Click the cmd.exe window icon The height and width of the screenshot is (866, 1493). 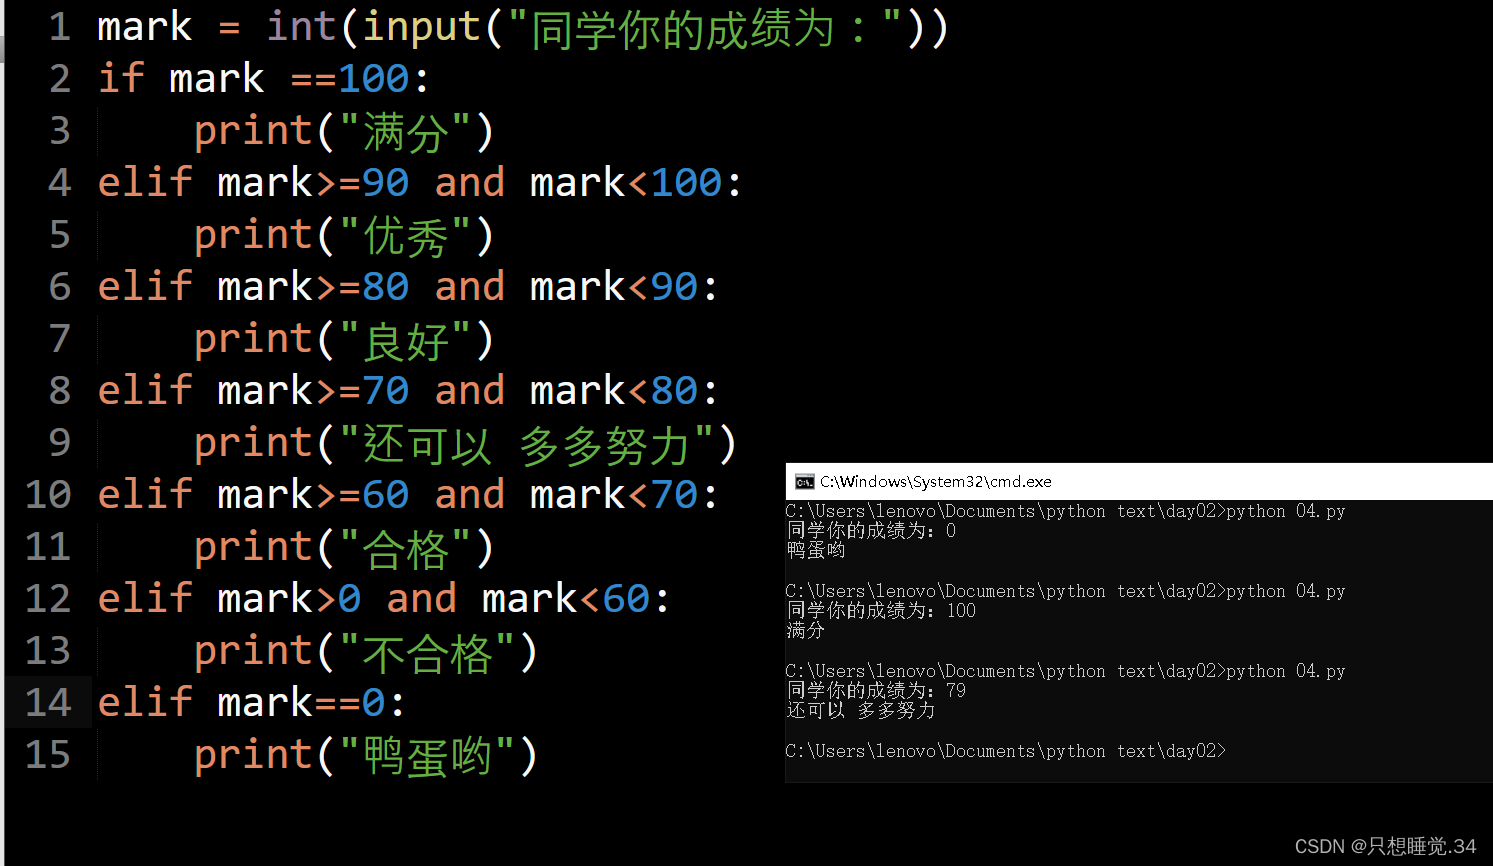(x=804, y=482)
